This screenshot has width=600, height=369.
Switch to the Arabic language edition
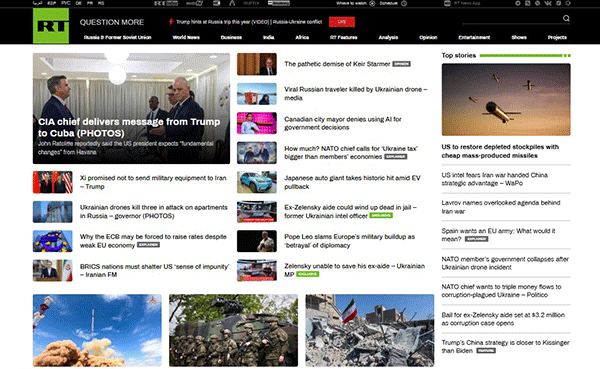coord(37,3)
